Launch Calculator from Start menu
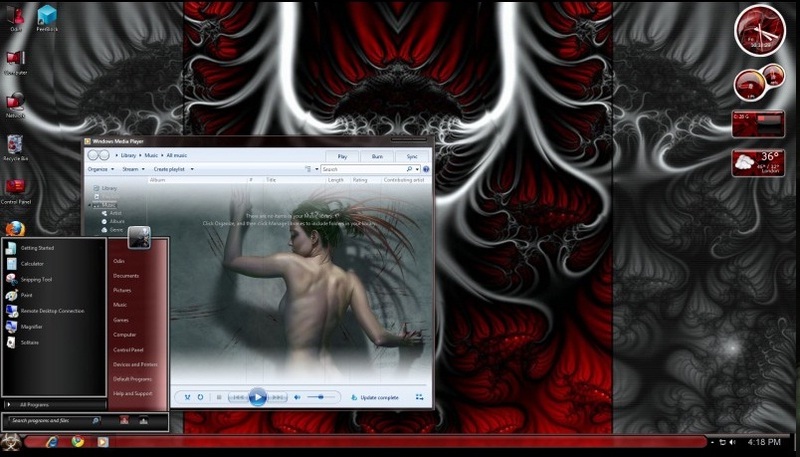The image size is (800, 457). (x=54, y=264)
